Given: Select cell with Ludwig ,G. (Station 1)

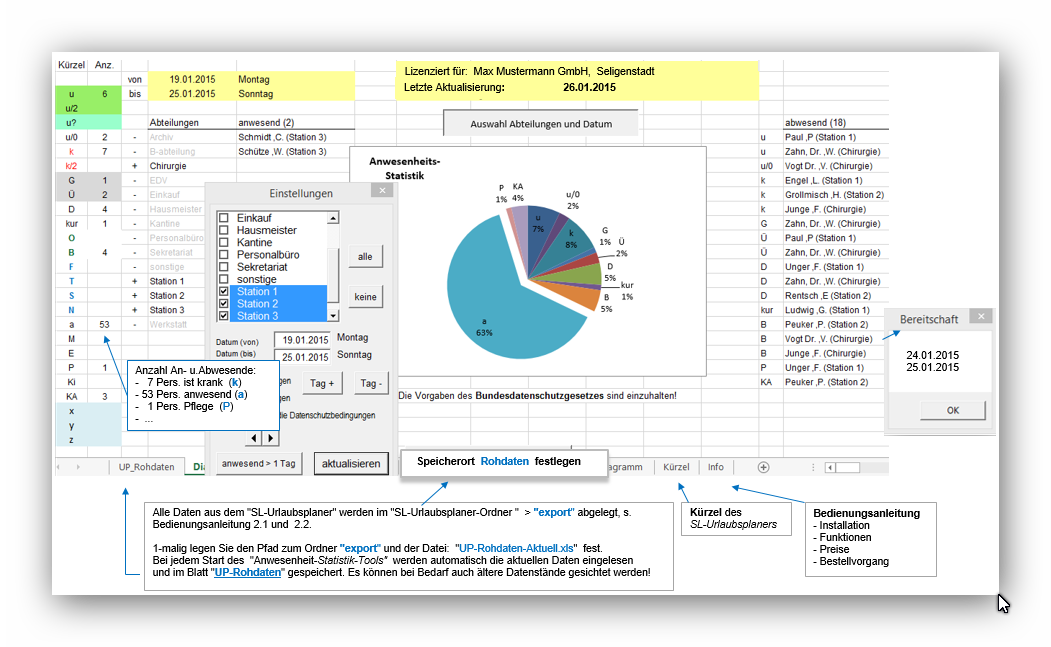Looking at the screenshot, I should [x=836, y=310].
